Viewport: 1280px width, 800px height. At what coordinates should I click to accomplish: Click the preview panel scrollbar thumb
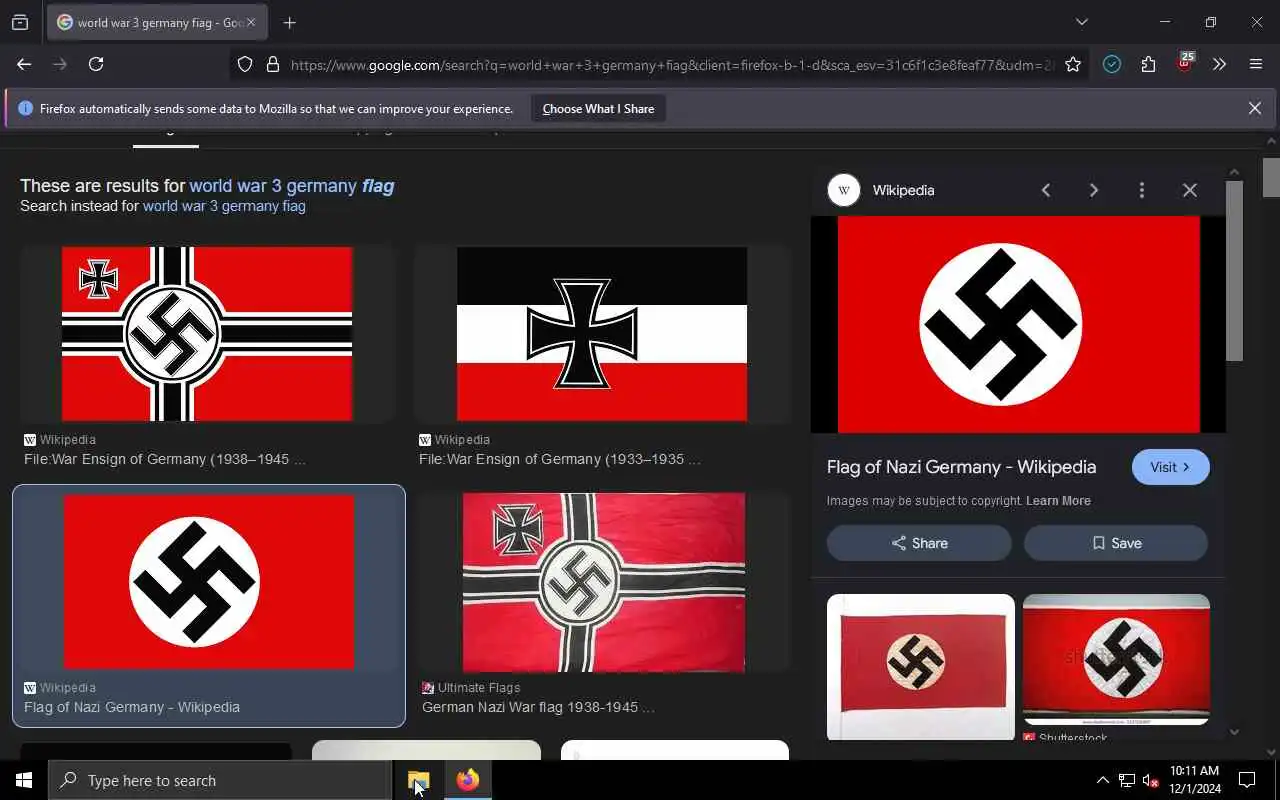pyautogui.click(x=1234, y=270)
